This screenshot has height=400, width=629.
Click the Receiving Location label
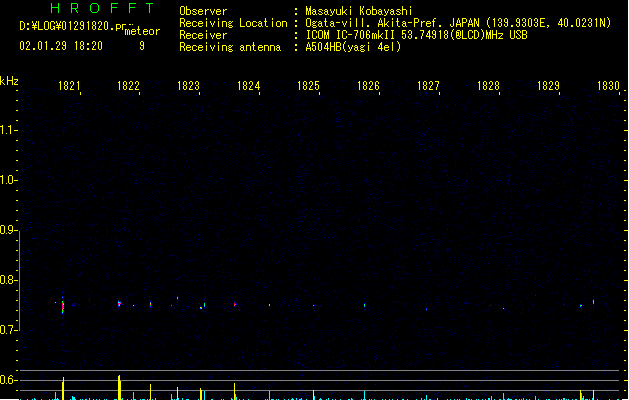pos(233,23)
